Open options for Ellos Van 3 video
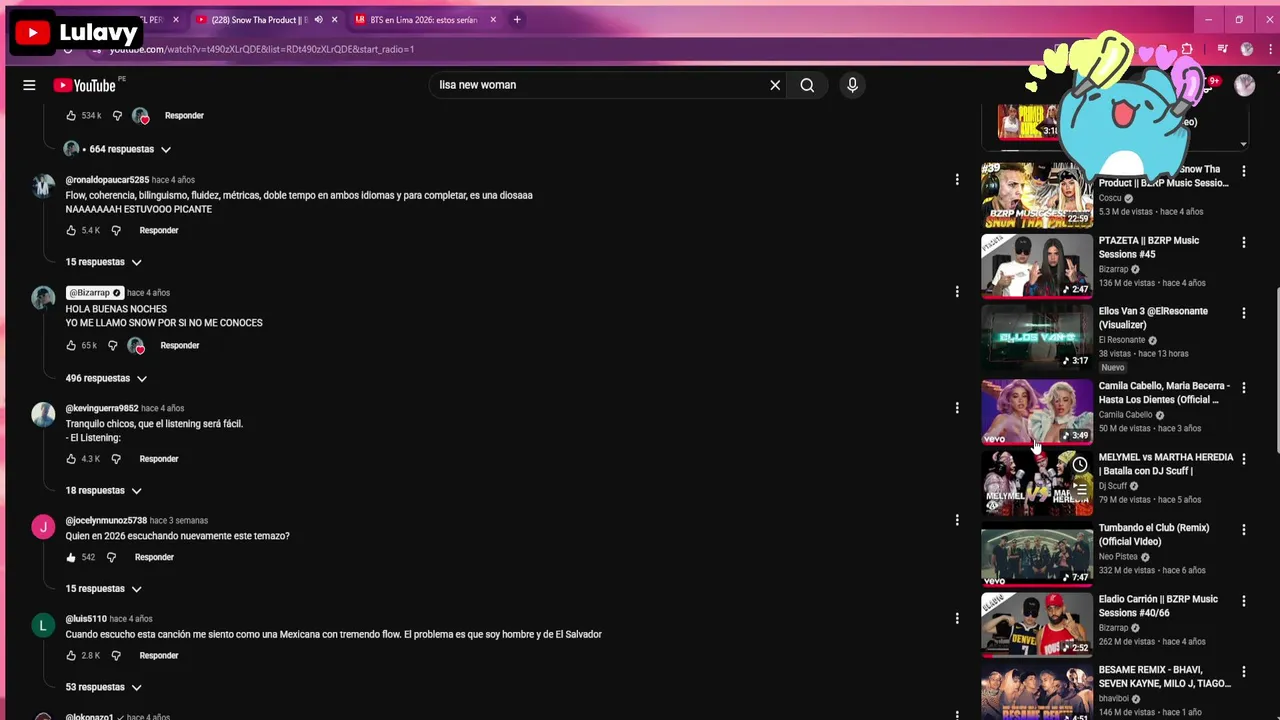Viewport: 1280px width, 720px height. [1244, 314]
